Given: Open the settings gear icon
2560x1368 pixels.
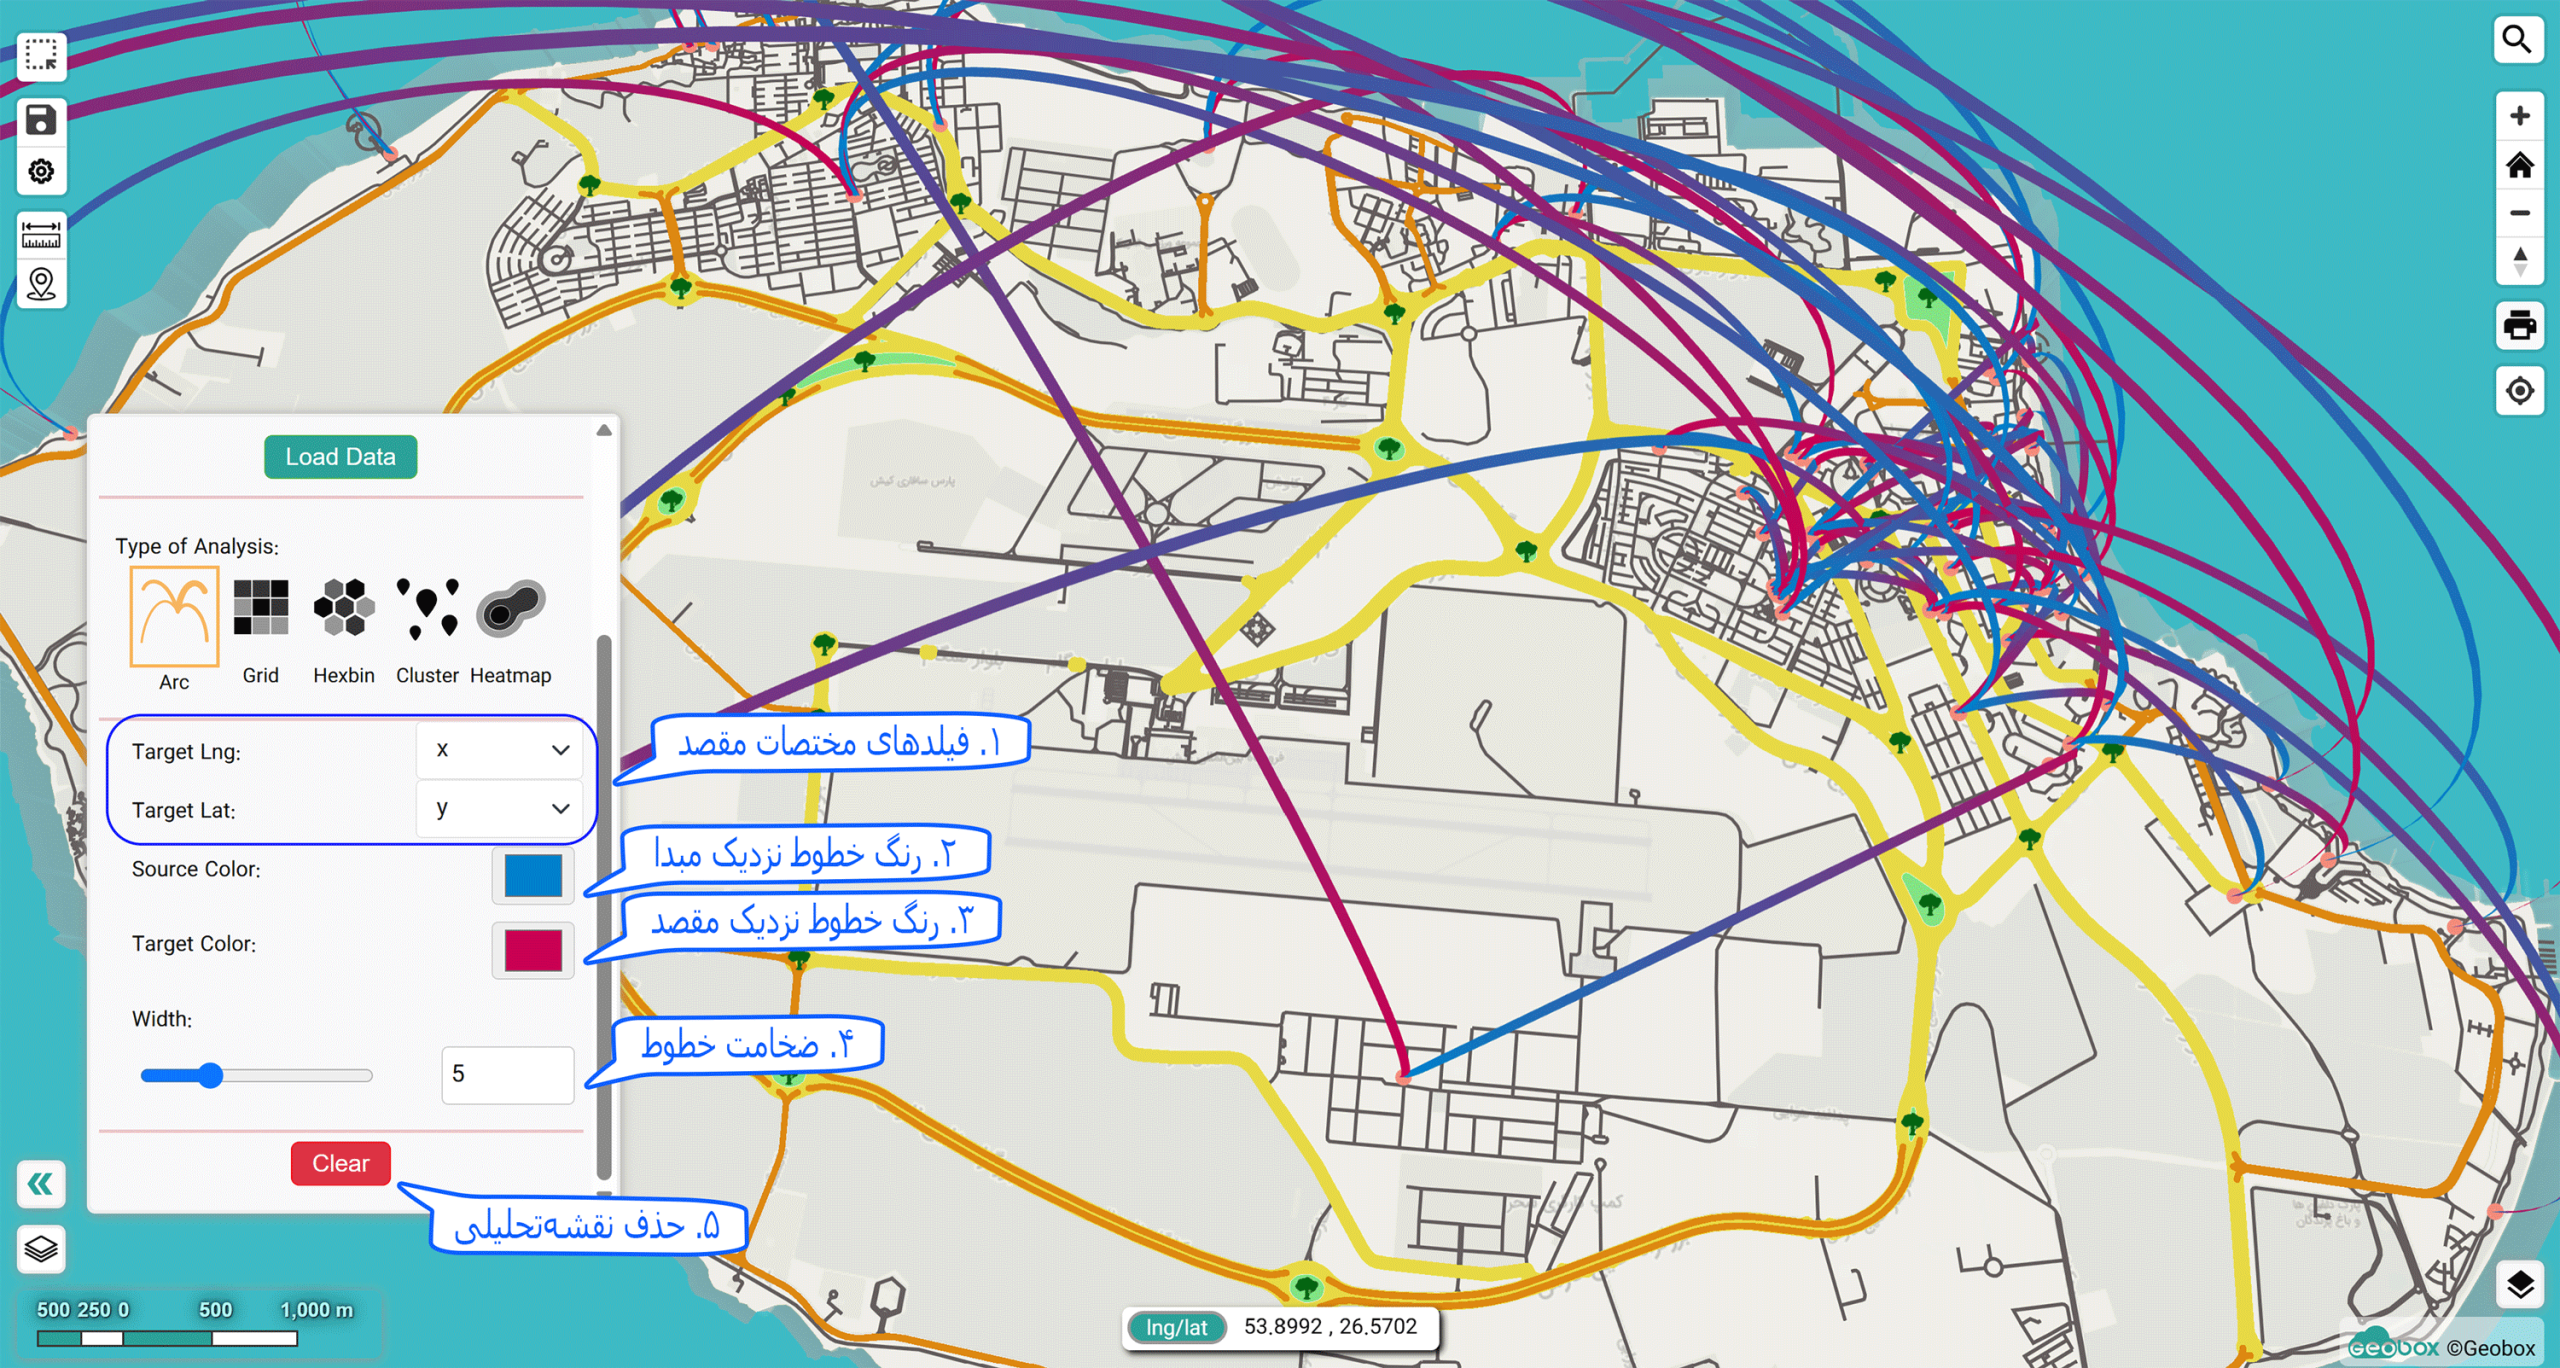Looking at the screenshot, I should tap(41, 171).
